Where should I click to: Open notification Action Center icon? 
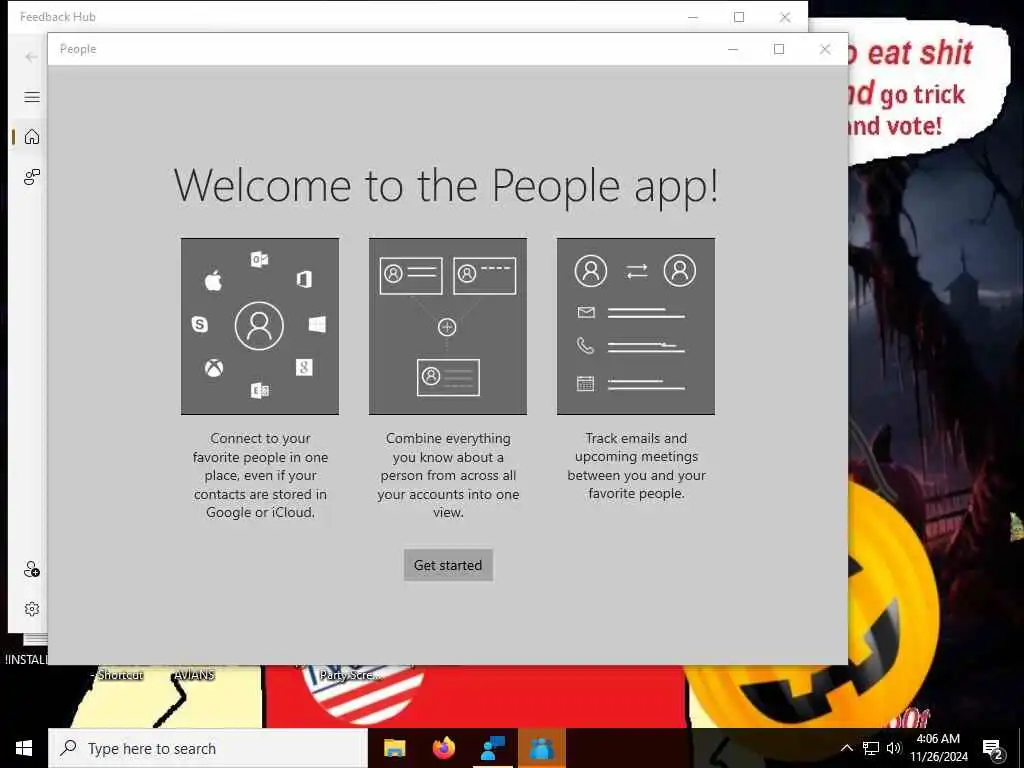pyautogui.click(x=993, y=749)
